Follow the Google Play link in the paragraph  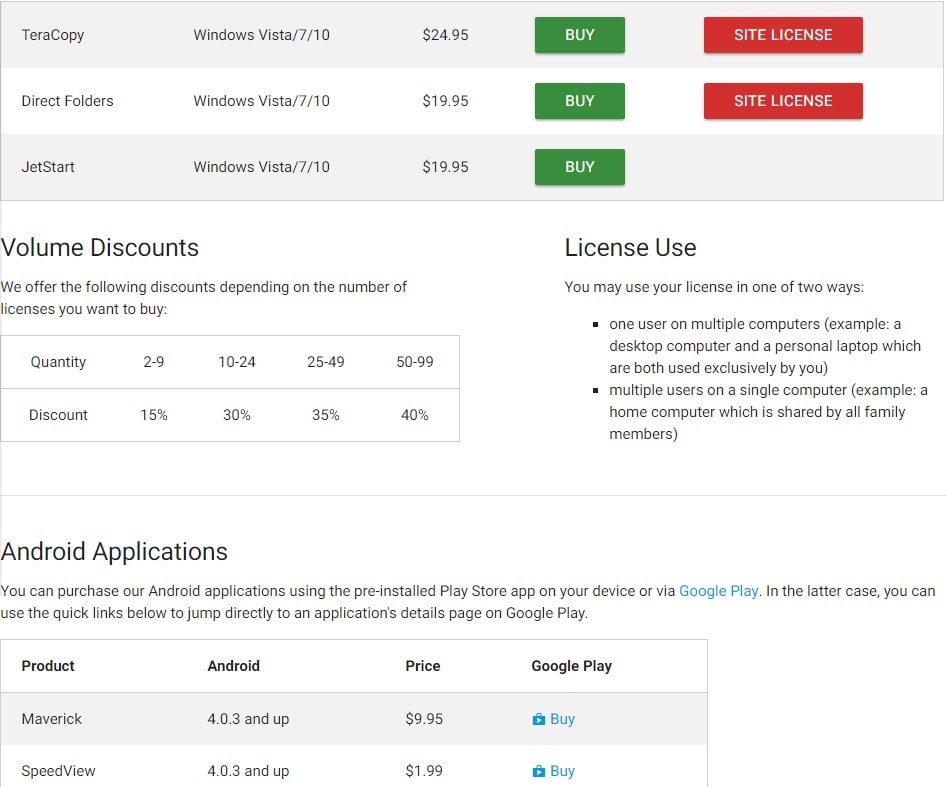coord(718,591)
